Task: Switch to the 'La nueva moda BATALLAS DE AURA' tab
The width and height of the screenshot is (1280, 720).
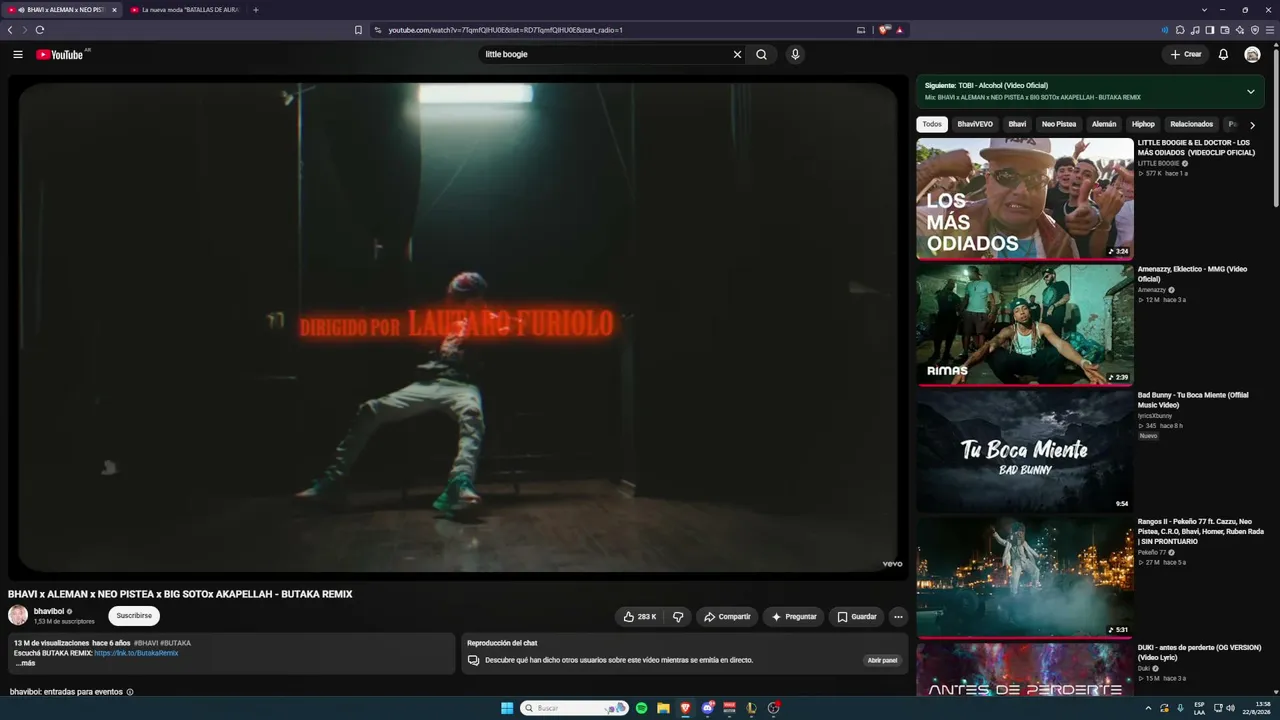Action: pos(186,10)
